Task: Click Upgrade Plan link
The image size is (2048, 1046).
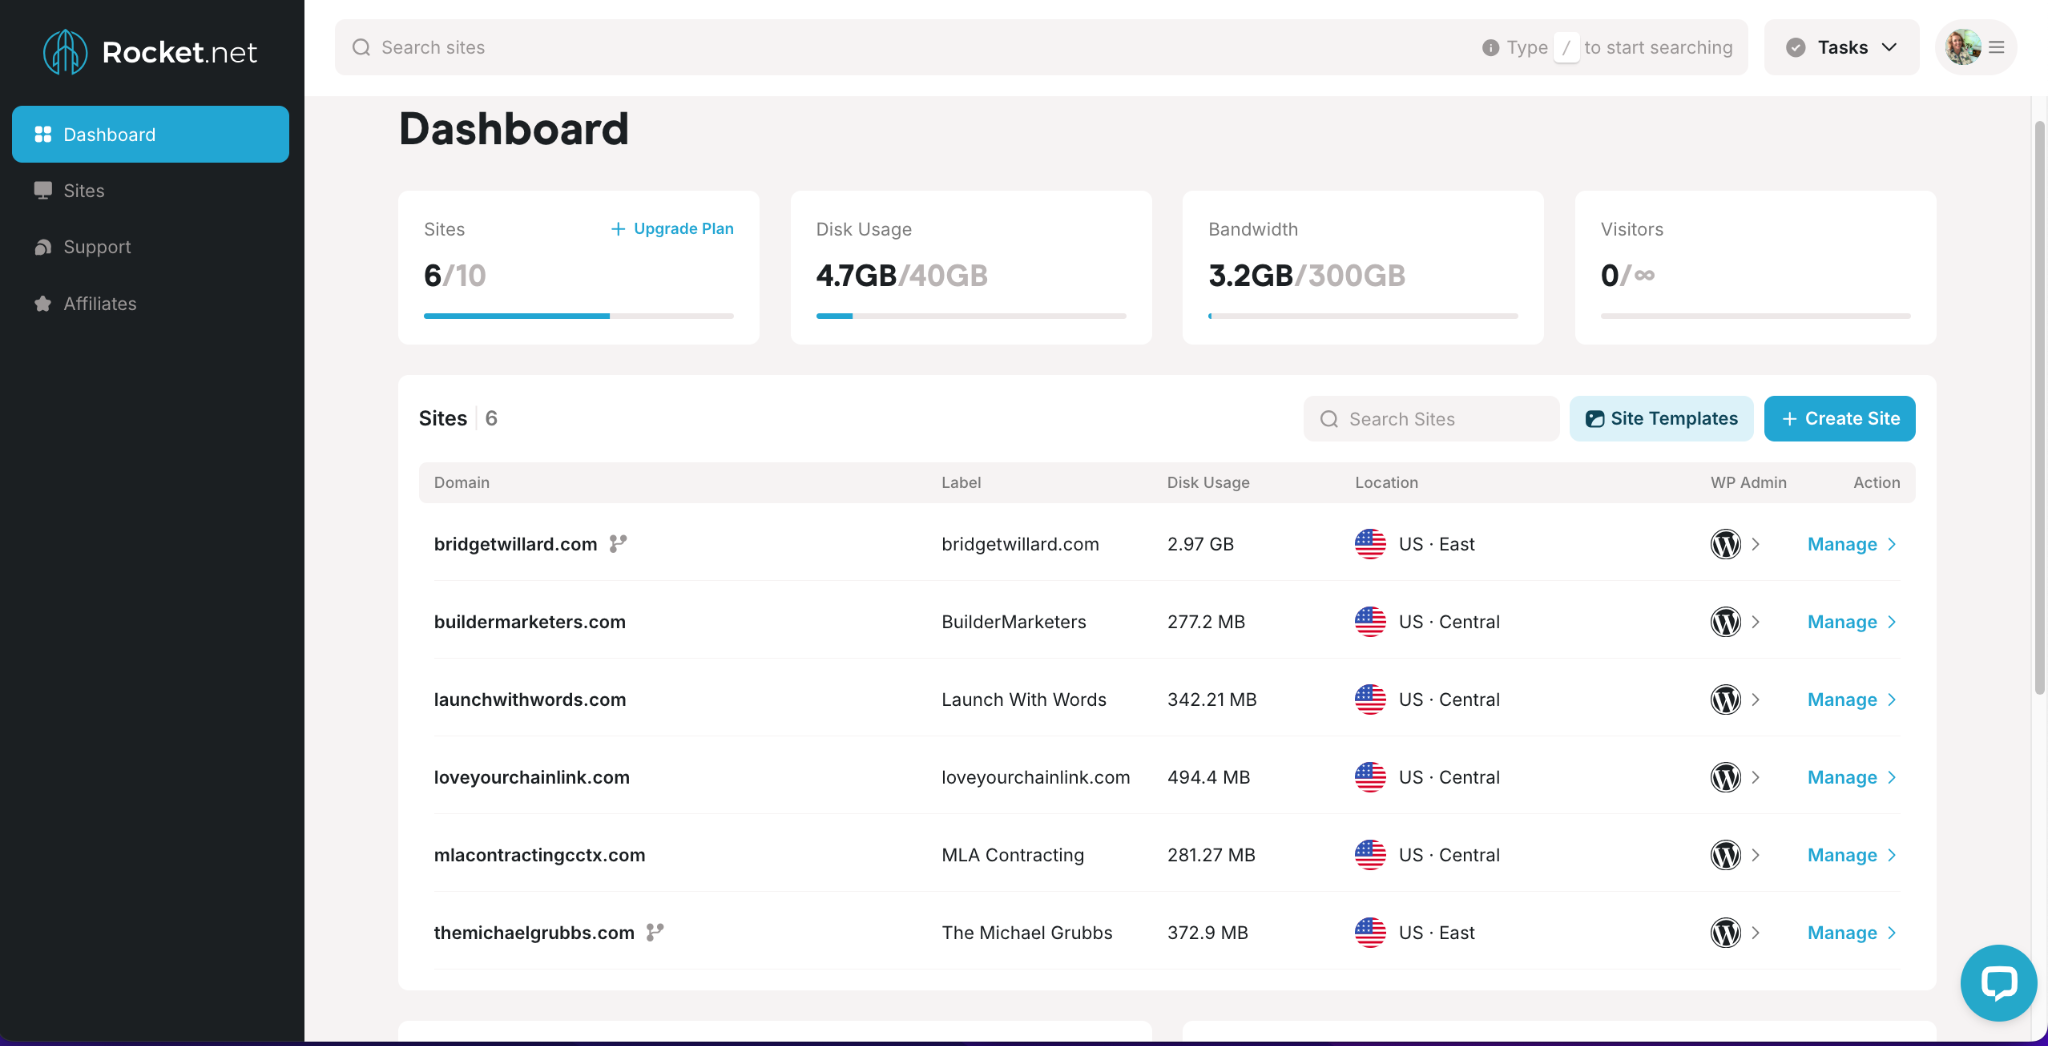Action: click(672, 229)
